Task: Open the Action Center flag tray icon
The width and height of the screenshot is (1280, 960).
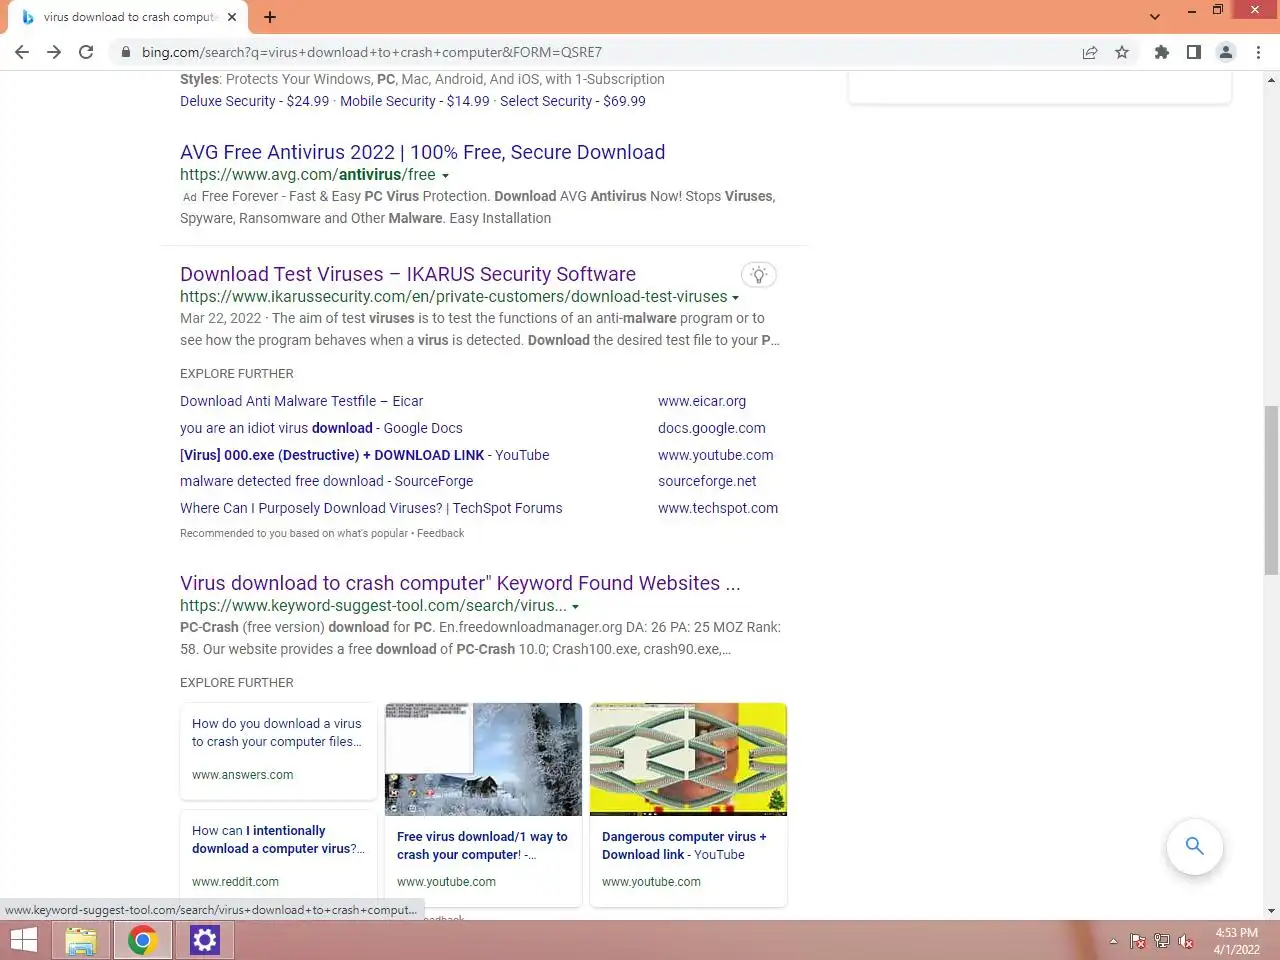Action: pyautogui.click(x=1138, y=941)
